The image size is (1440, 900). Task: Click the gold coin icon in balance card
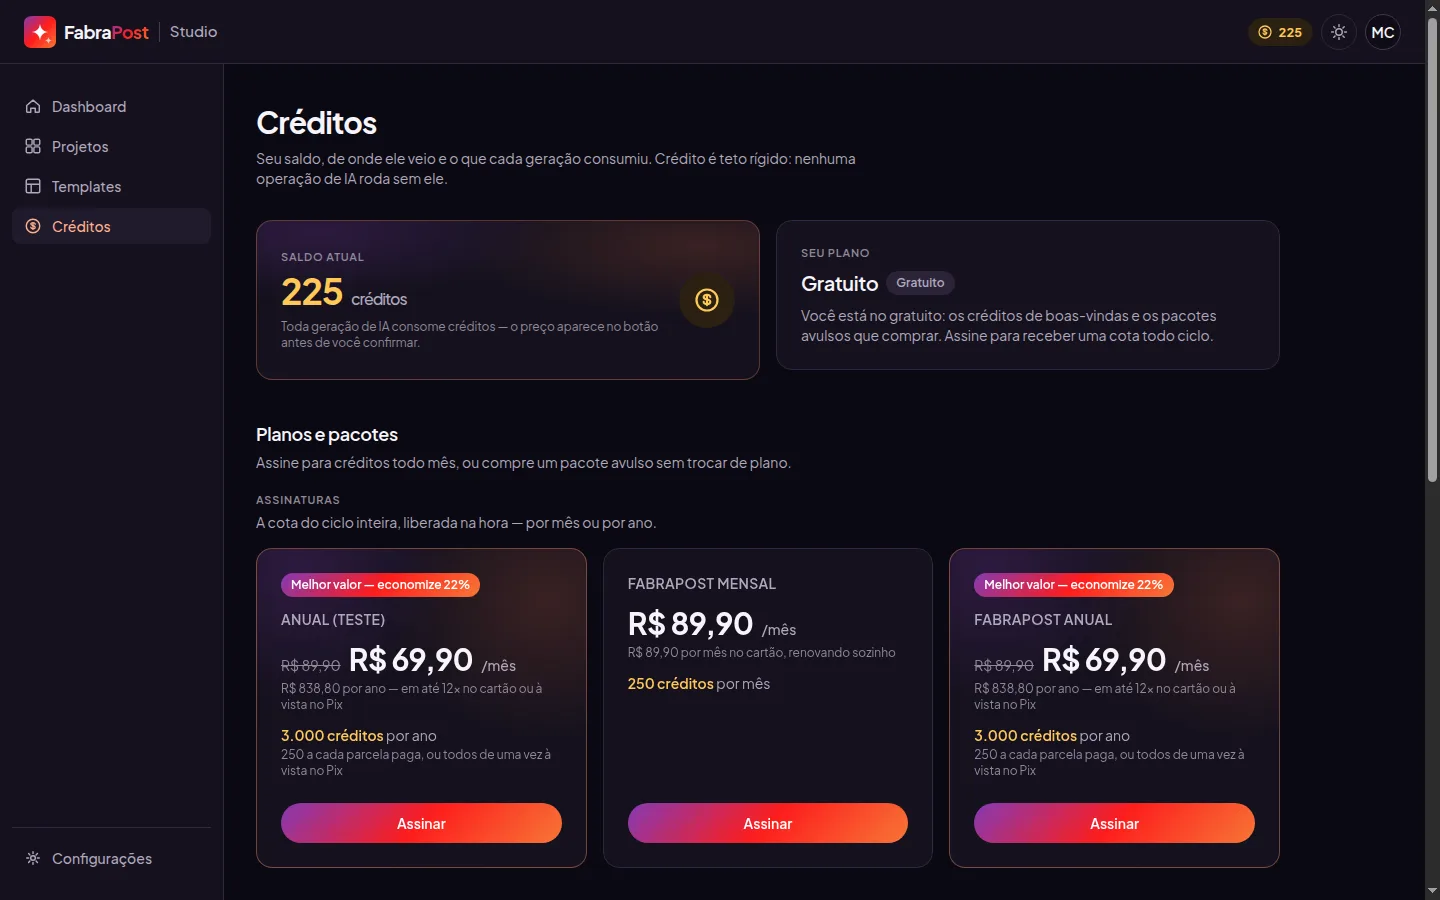click(707, 299)
